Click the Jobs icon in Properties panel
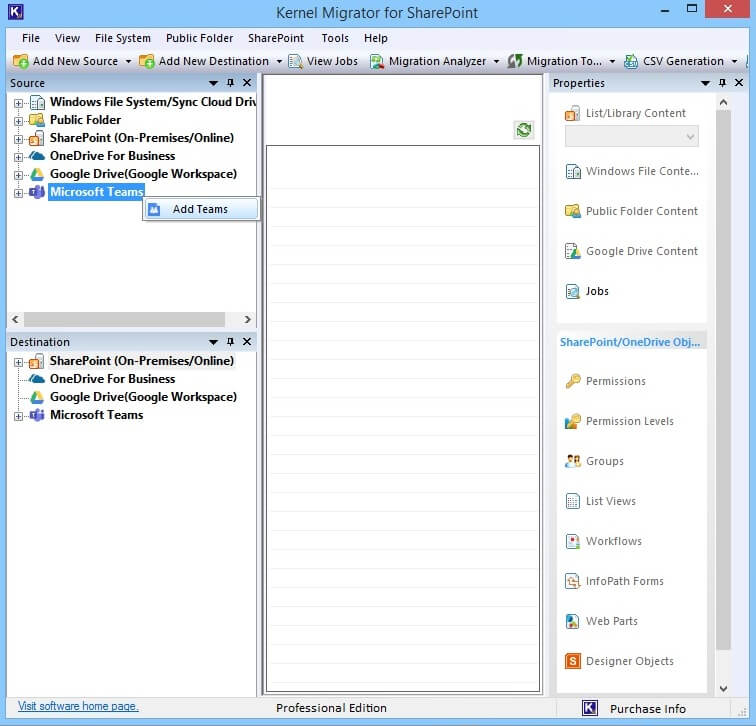 tap(573, 292)
